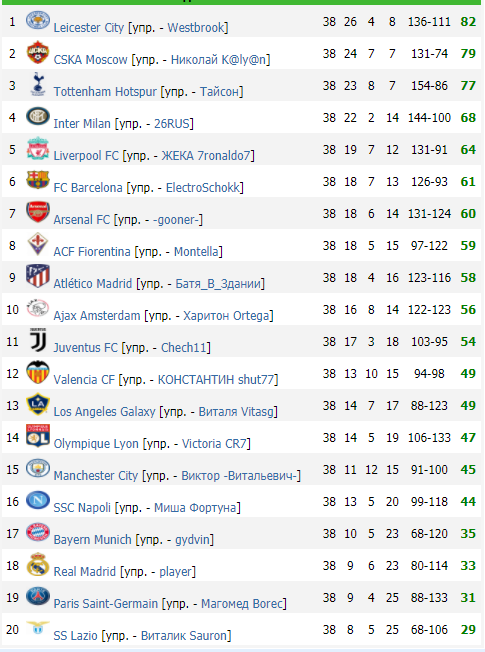Viewport: 485px width, 652px height.
Task: Click the Real Madrid crest icon
Action: [38, 564]
